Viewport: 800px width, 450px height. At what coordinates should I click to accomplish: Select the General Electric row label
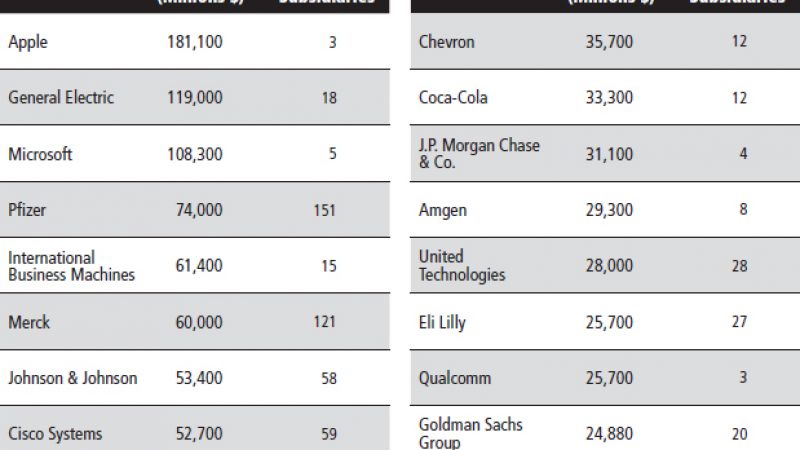(61, 98)
